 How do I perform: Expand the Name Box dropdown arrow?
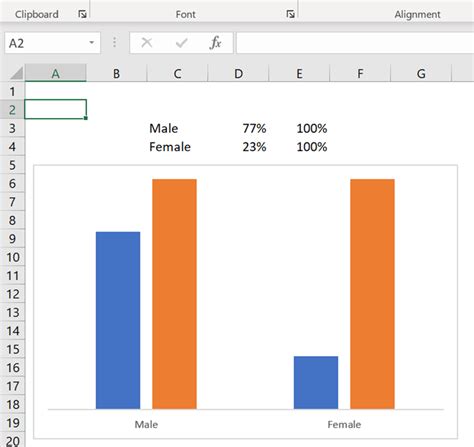tap(91, 43)
